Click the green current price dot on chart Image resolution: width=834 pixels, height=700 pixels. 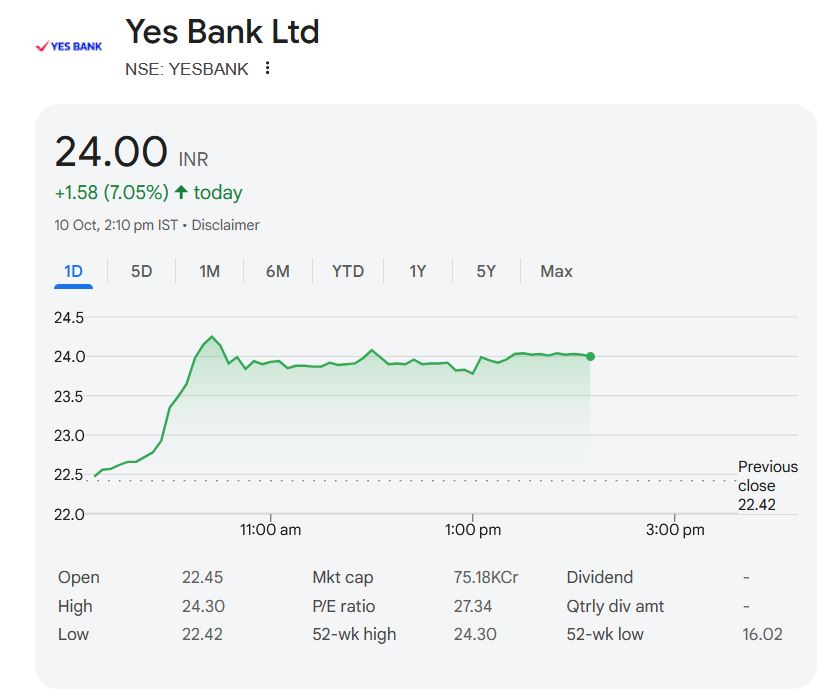(590, 356)
